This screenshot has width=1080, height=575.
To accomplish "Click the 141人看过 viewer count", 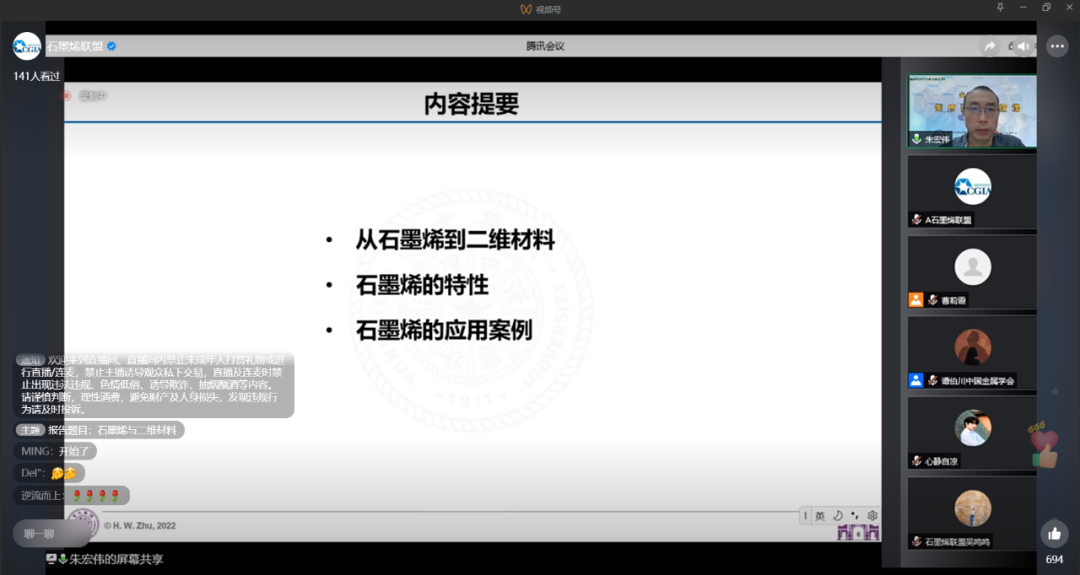I will (x=37, y=76).
